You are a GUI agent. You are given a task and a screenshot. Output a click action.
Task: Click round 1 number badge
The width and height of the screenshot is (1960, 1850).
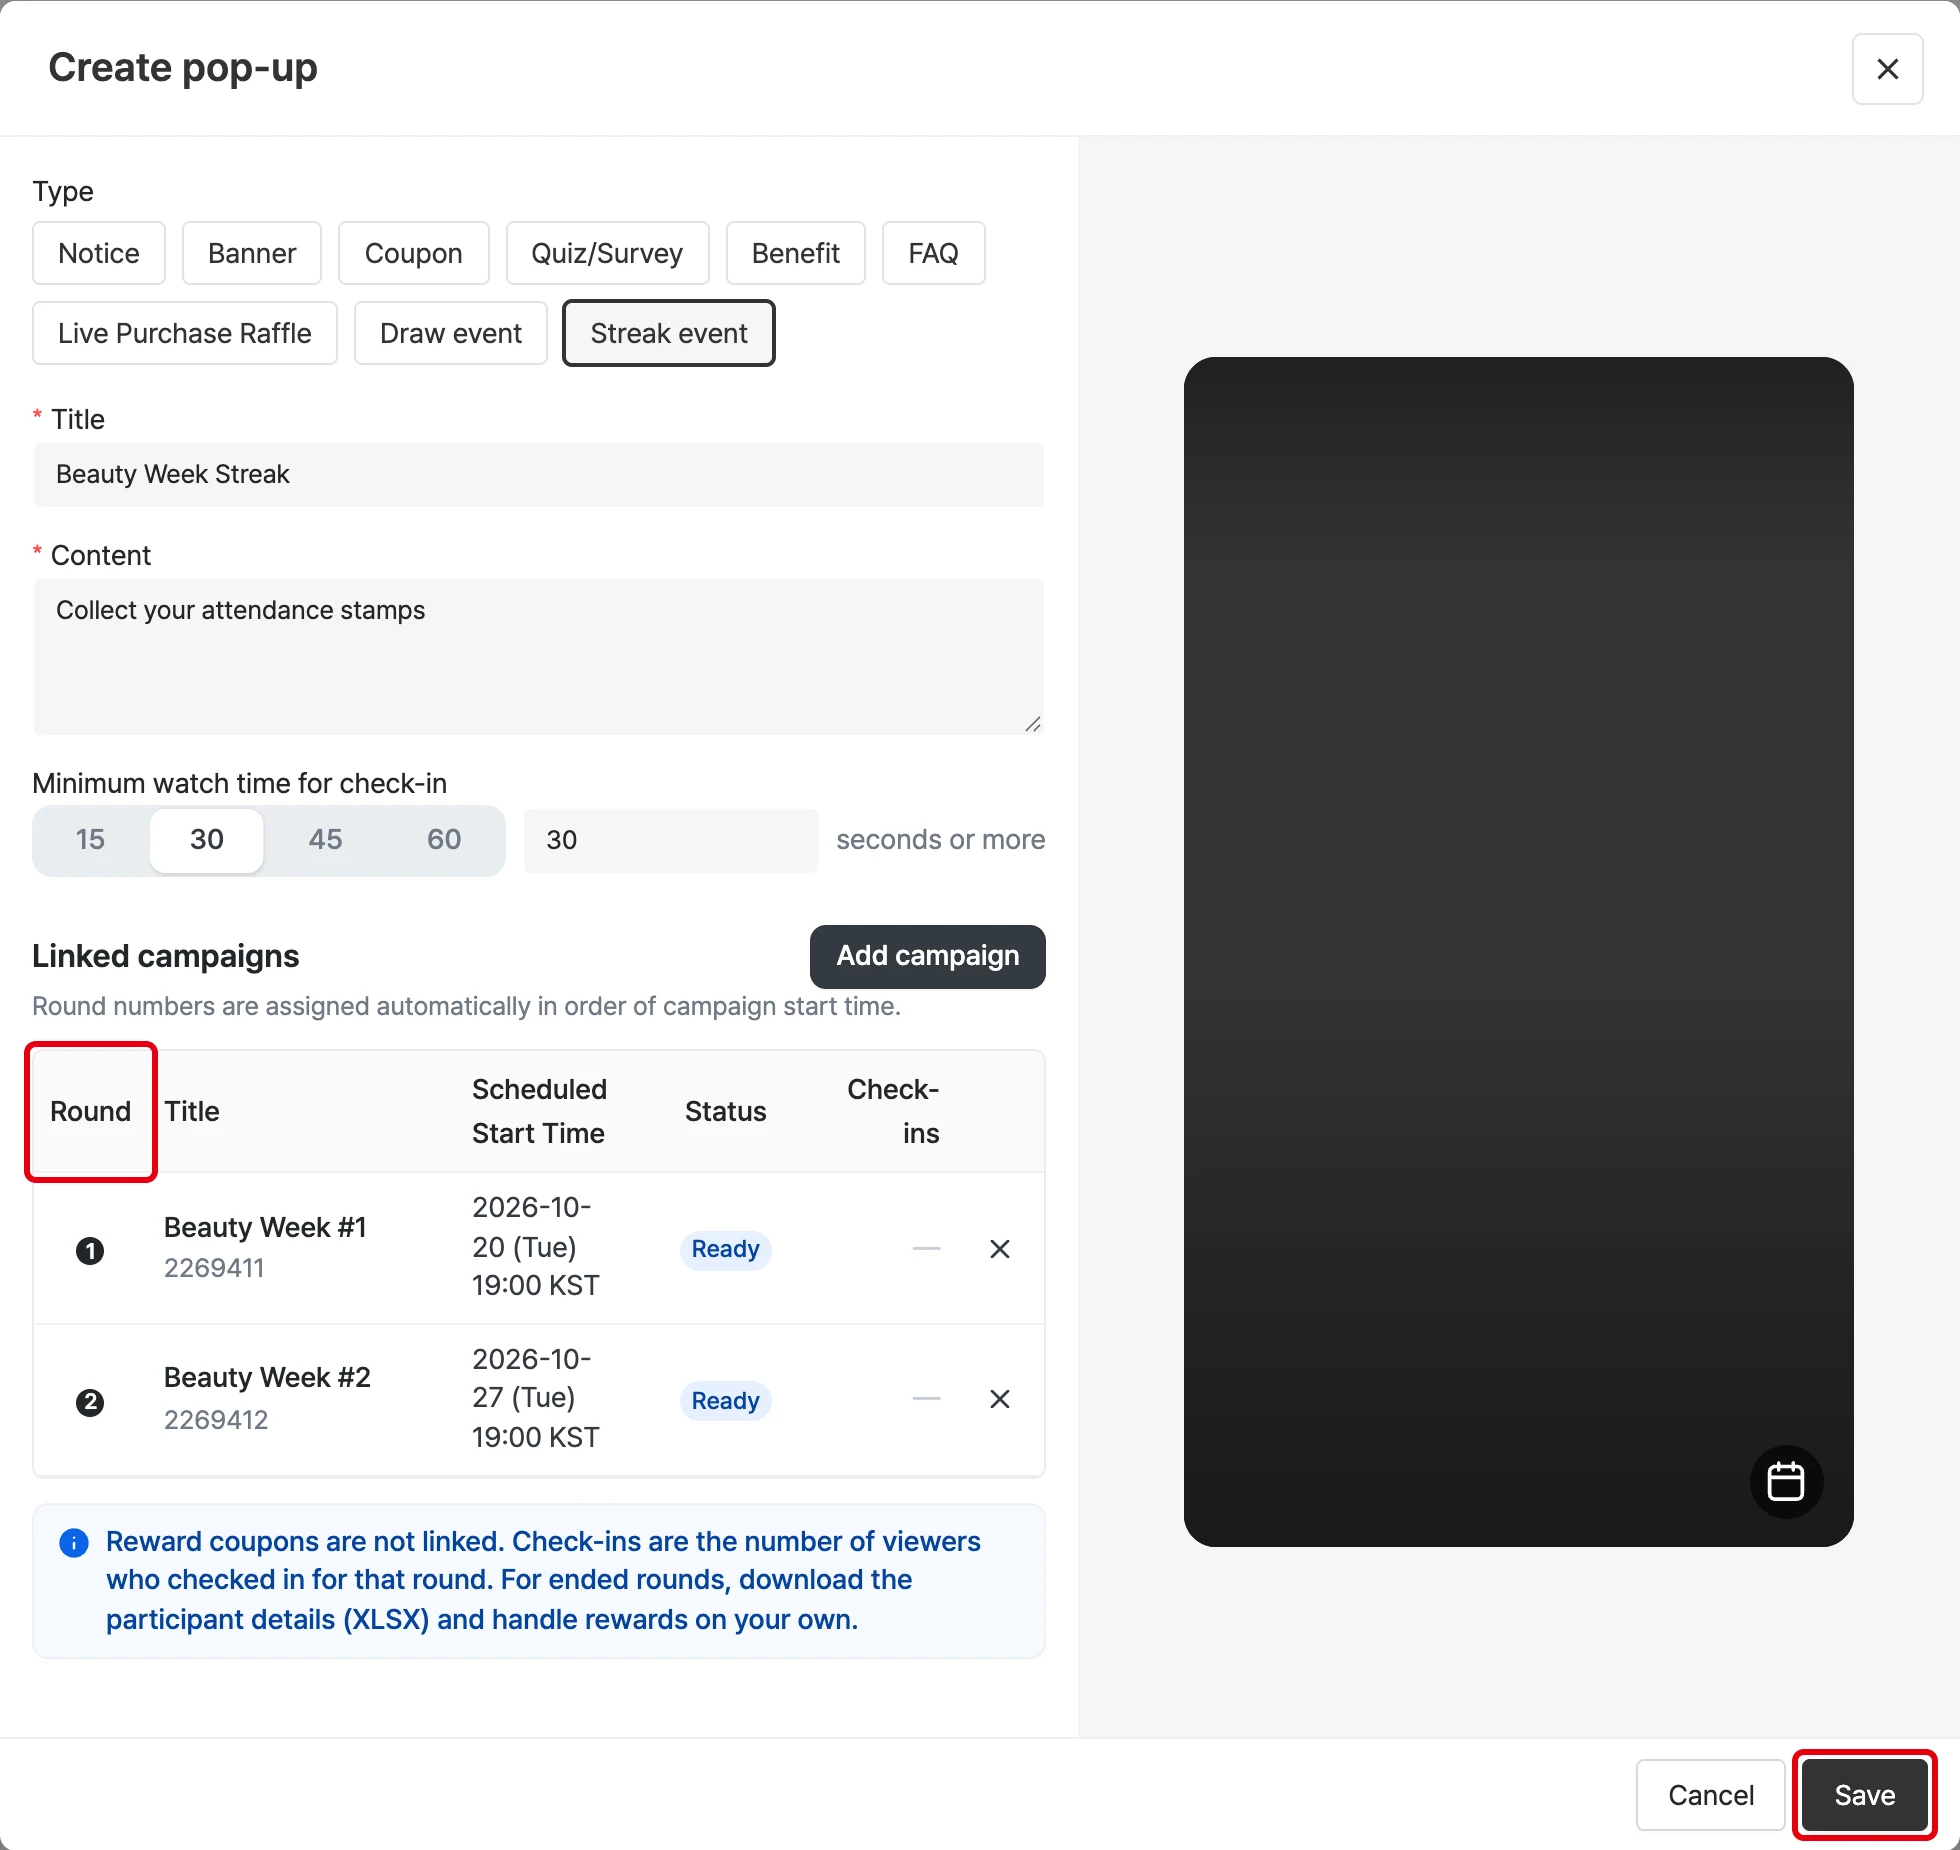pyautogui.click(x=90, y=1251)
